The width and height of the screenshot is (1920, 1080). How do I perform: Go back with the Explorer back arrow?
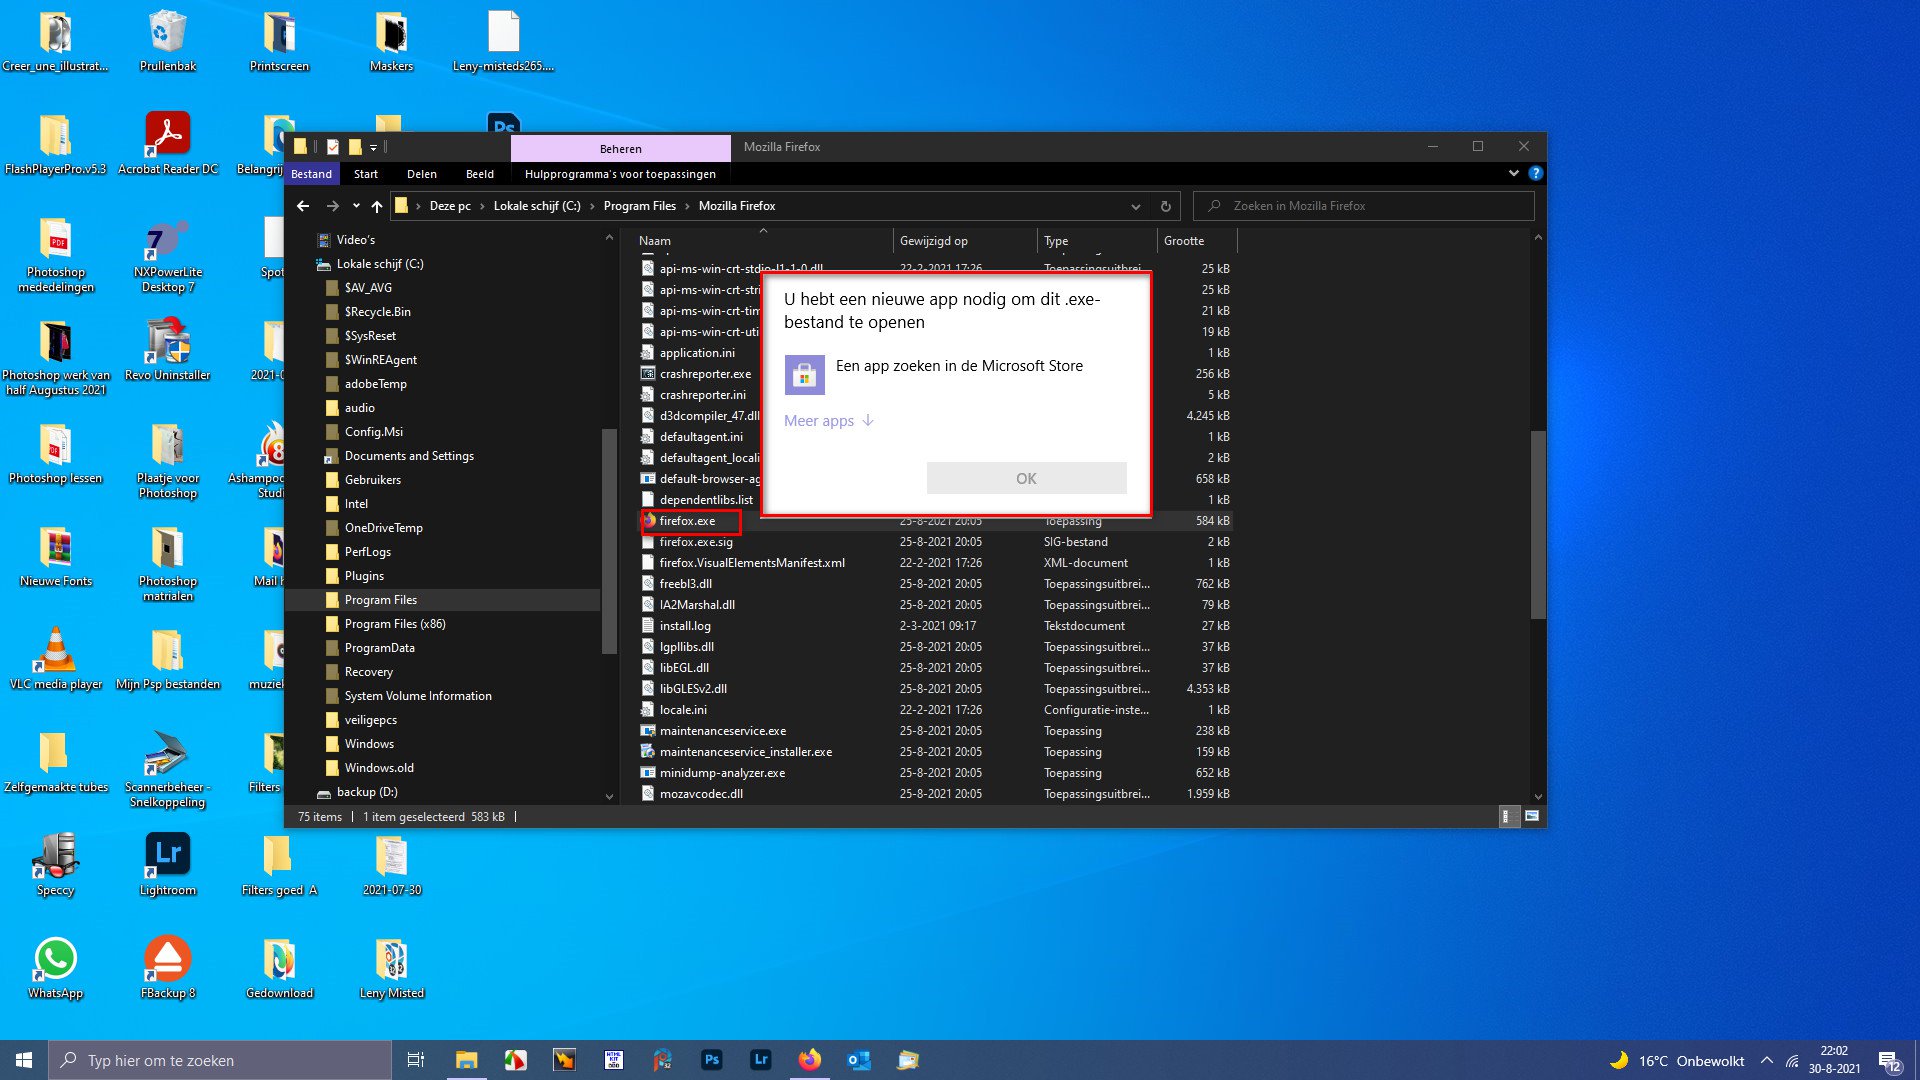tap(303, 206)
